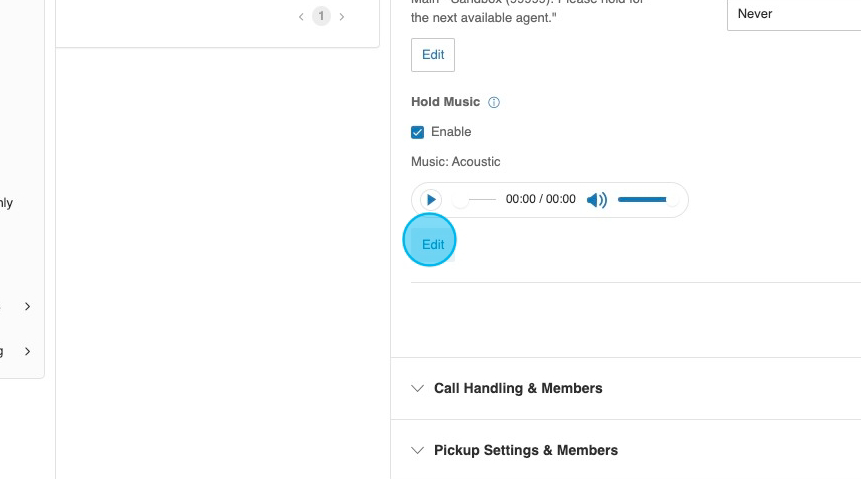Select page 1 in pagination
861x479 pixels.
point(321,17)
